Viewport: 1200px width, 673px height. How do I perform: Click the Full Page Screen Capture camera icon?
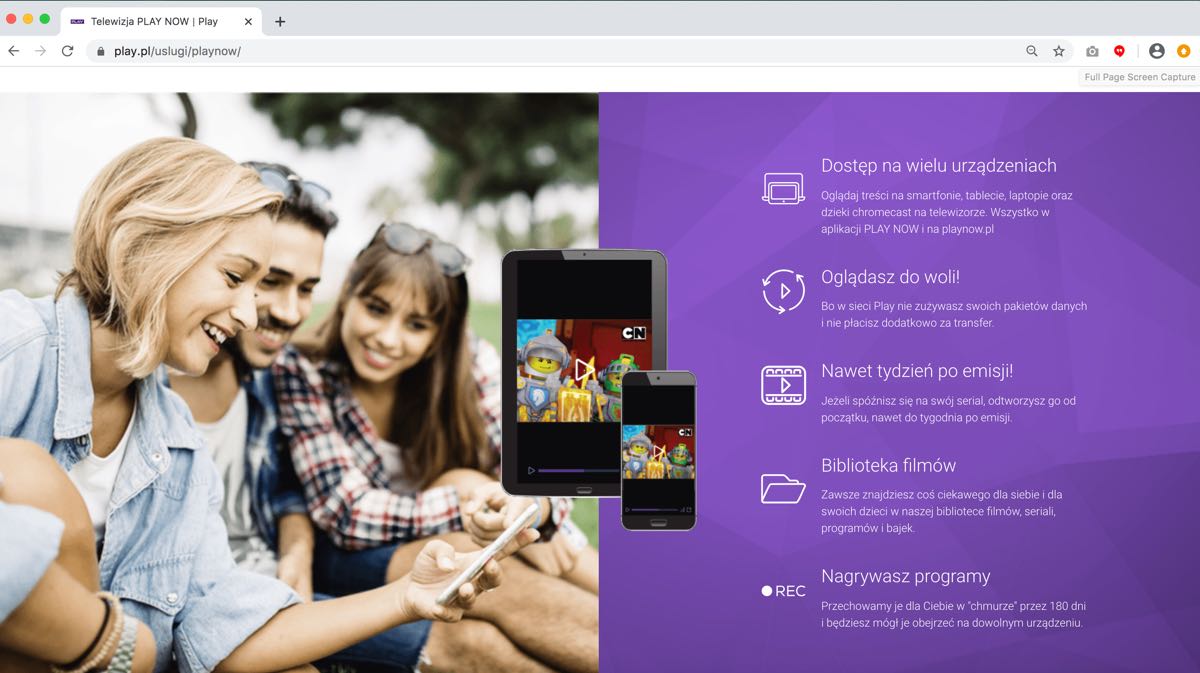pyautogui.click(x=1092, y=51)
